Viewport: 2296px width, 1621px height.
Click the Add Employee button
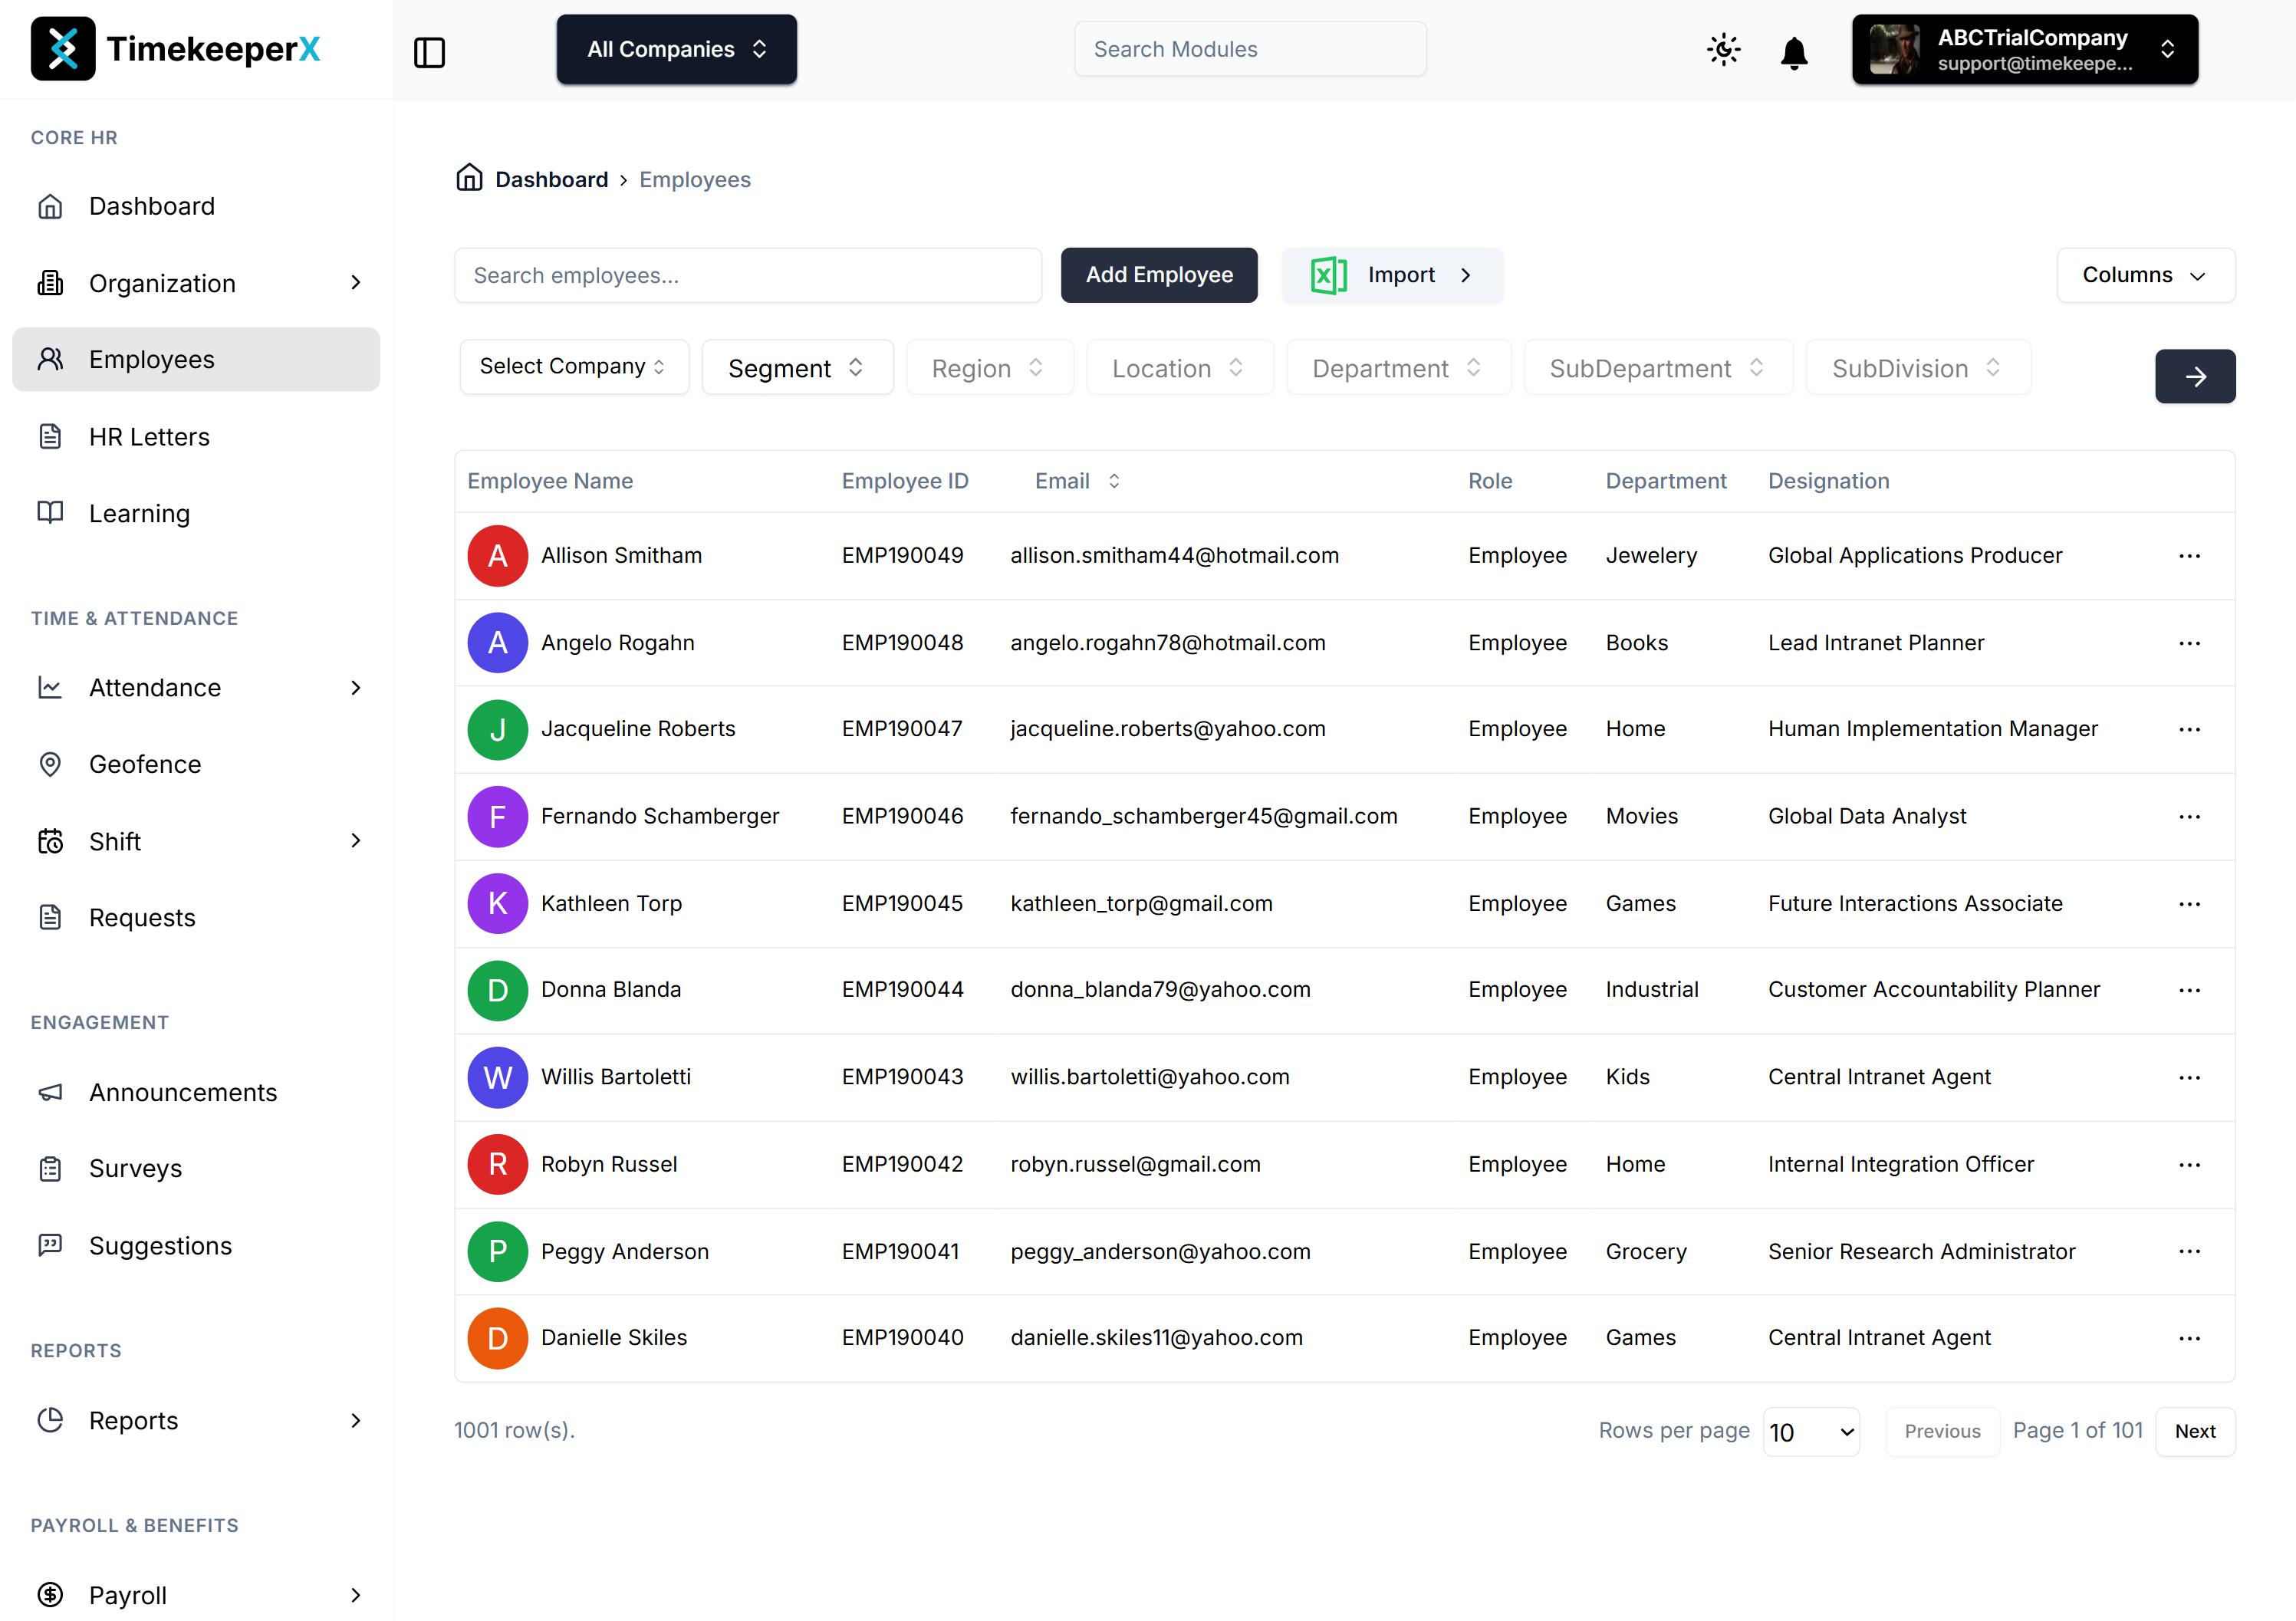click(1159, 275)
